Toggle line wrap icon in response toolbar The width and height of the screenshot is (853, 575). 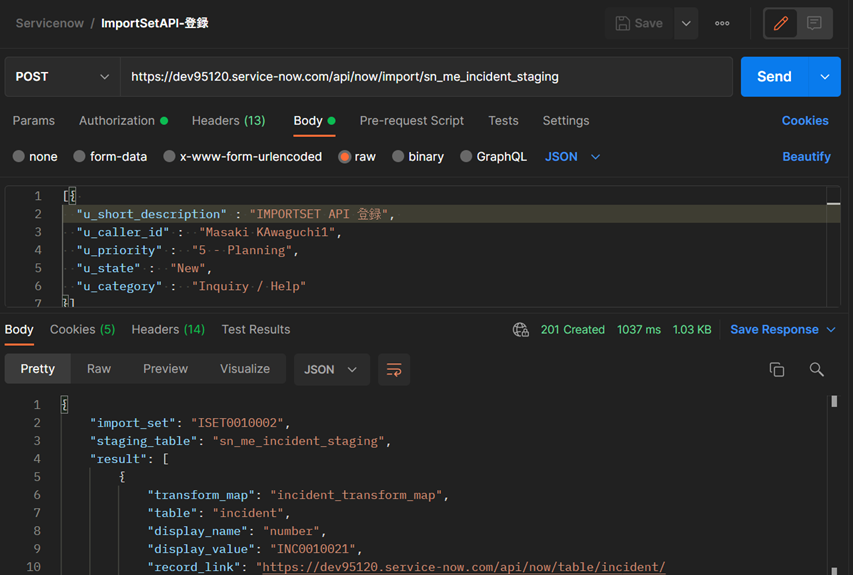coord(394,369)
